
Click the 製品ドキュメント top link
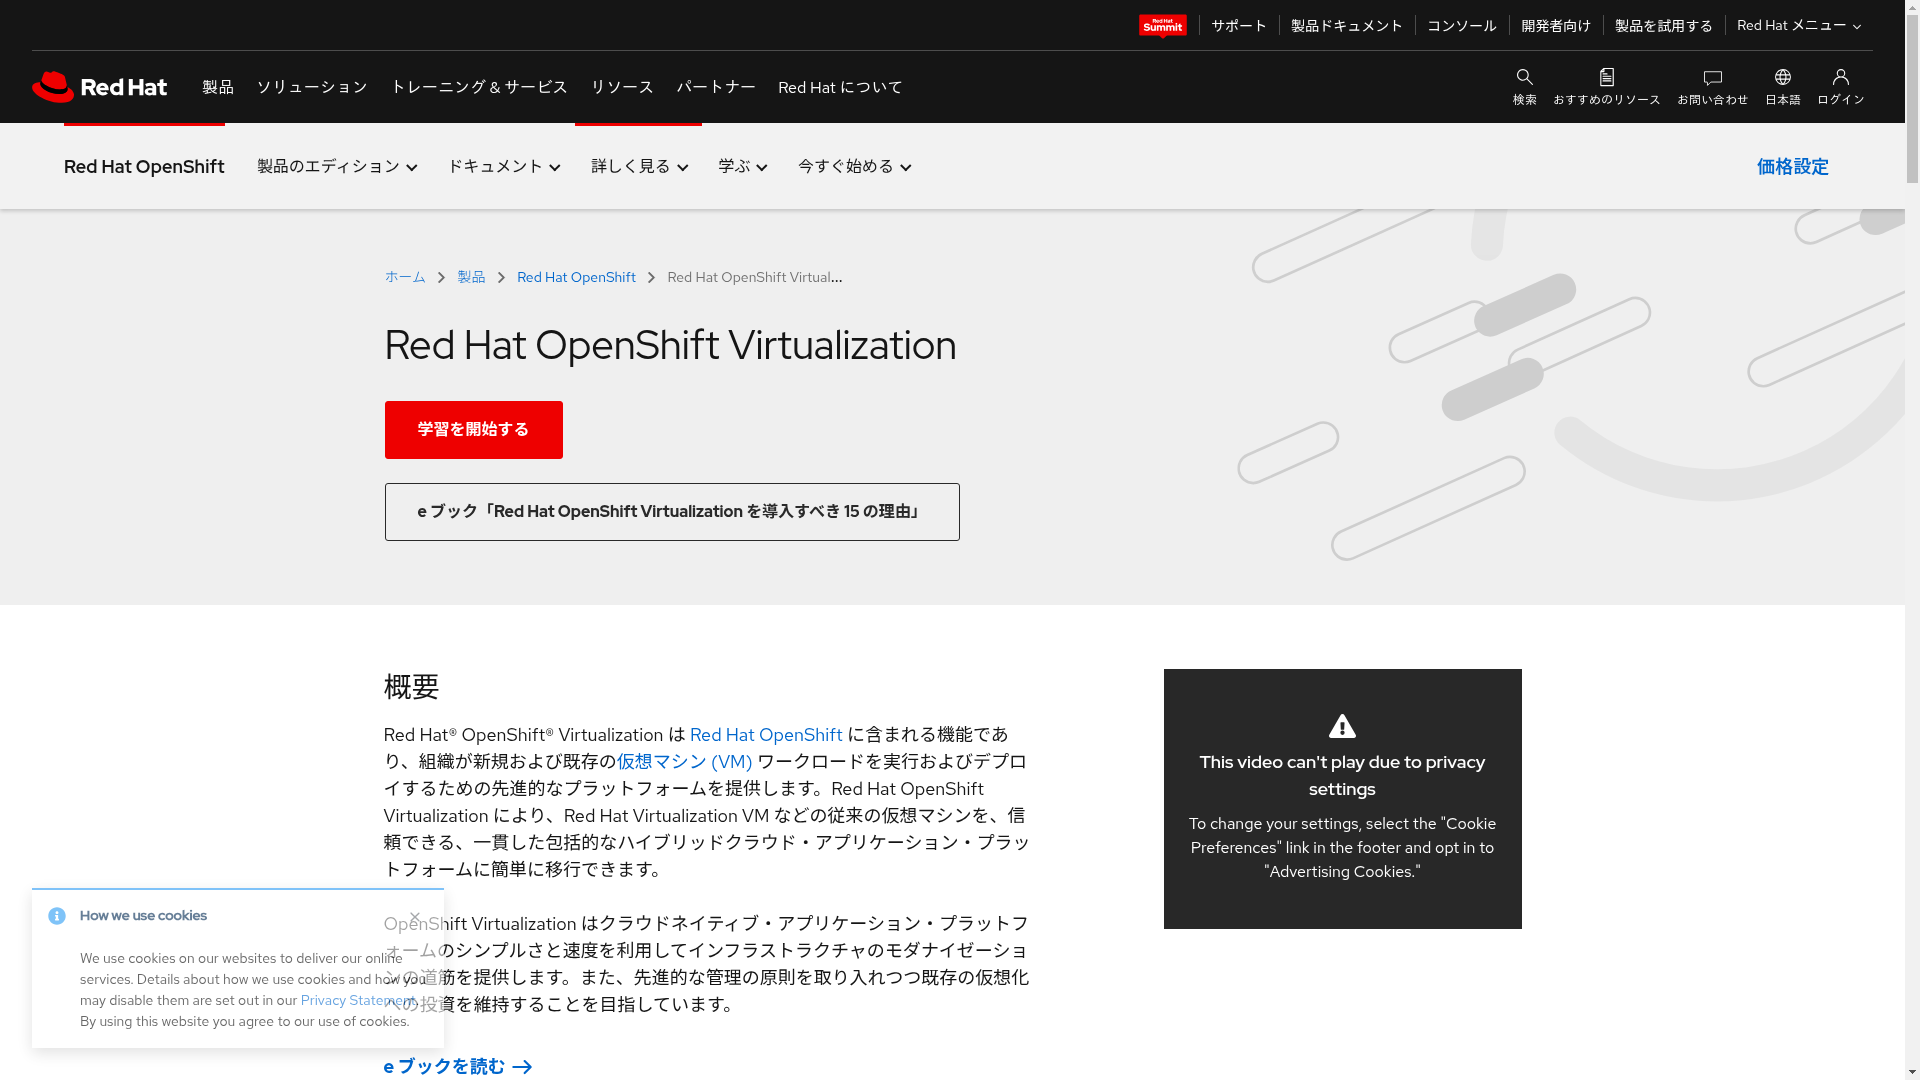1346,25
